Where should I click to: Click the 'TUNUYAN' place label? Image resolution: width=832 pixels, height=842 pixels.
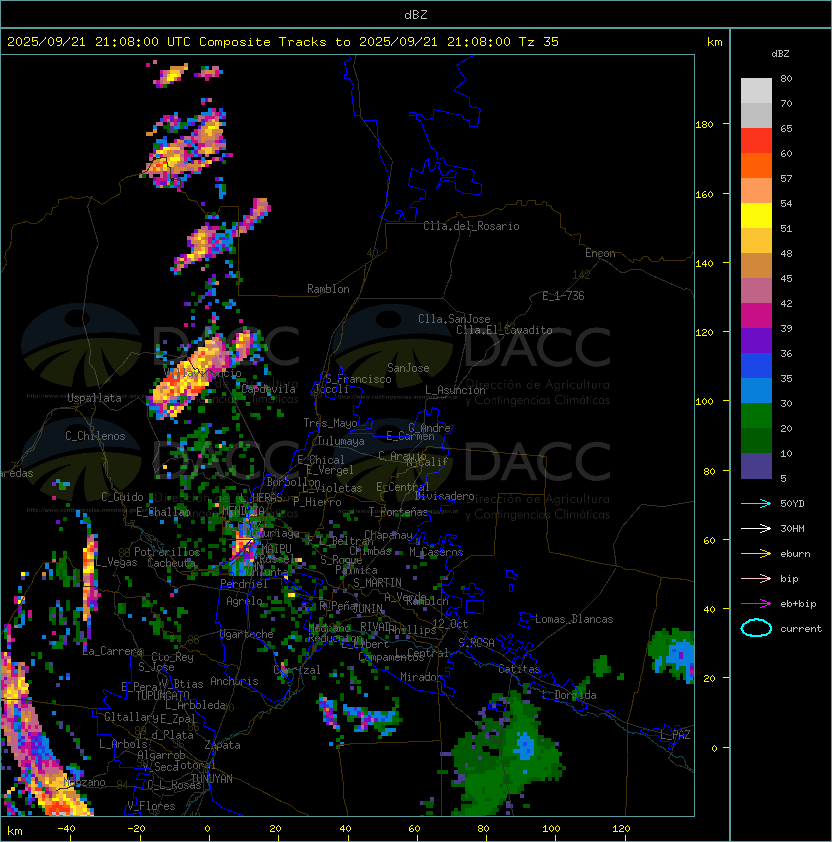click(212, 779)
